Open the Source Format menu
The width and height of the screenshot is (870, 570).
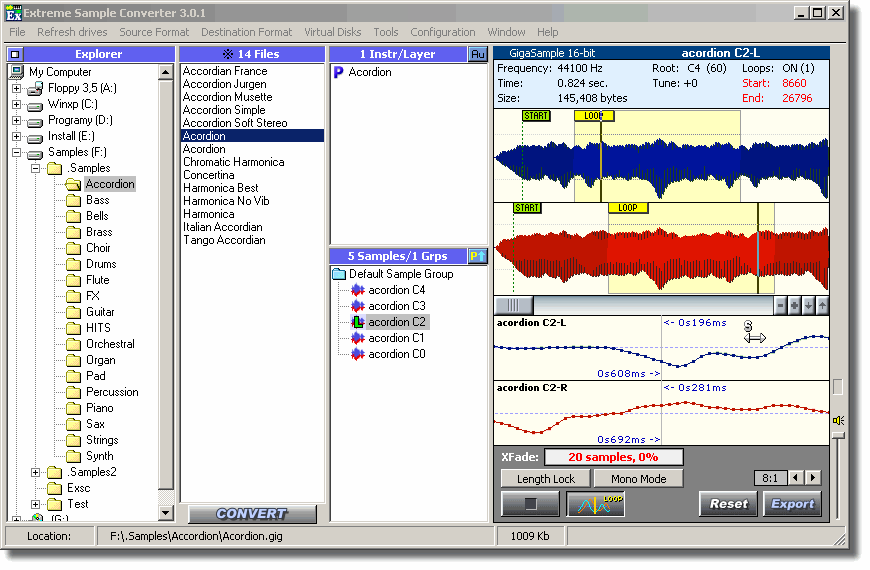coord(154,32)
